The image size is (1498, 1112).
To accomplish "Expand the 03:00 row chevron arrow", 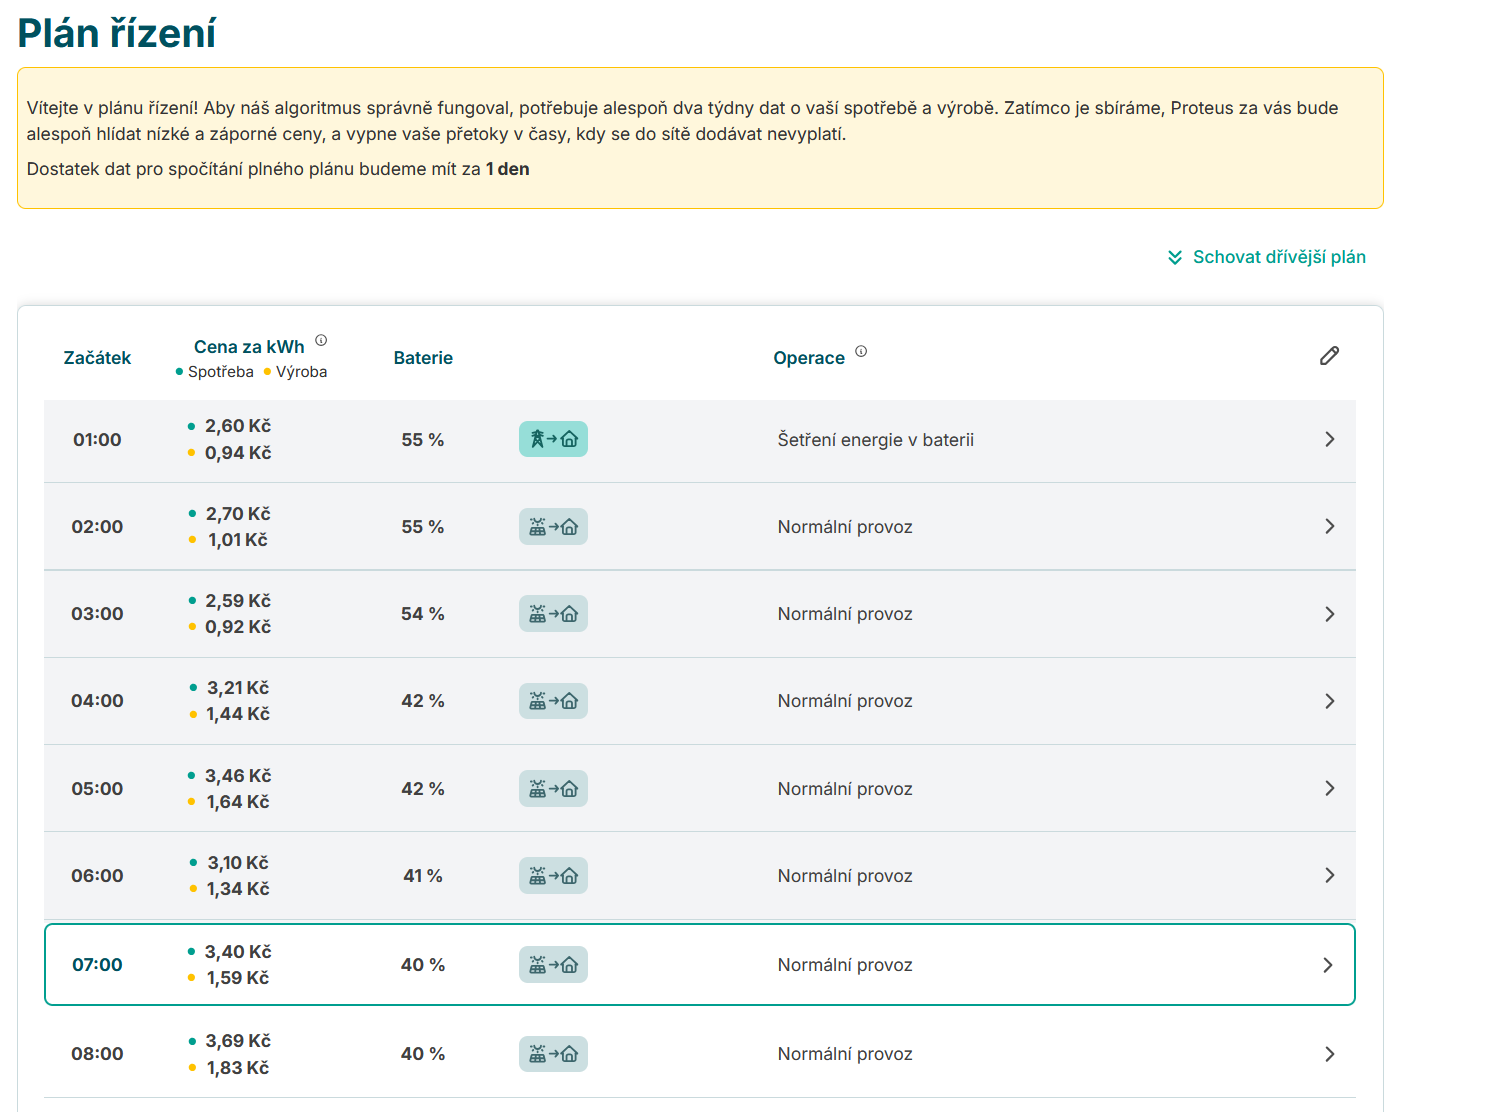I will (x=1329, y=614).
